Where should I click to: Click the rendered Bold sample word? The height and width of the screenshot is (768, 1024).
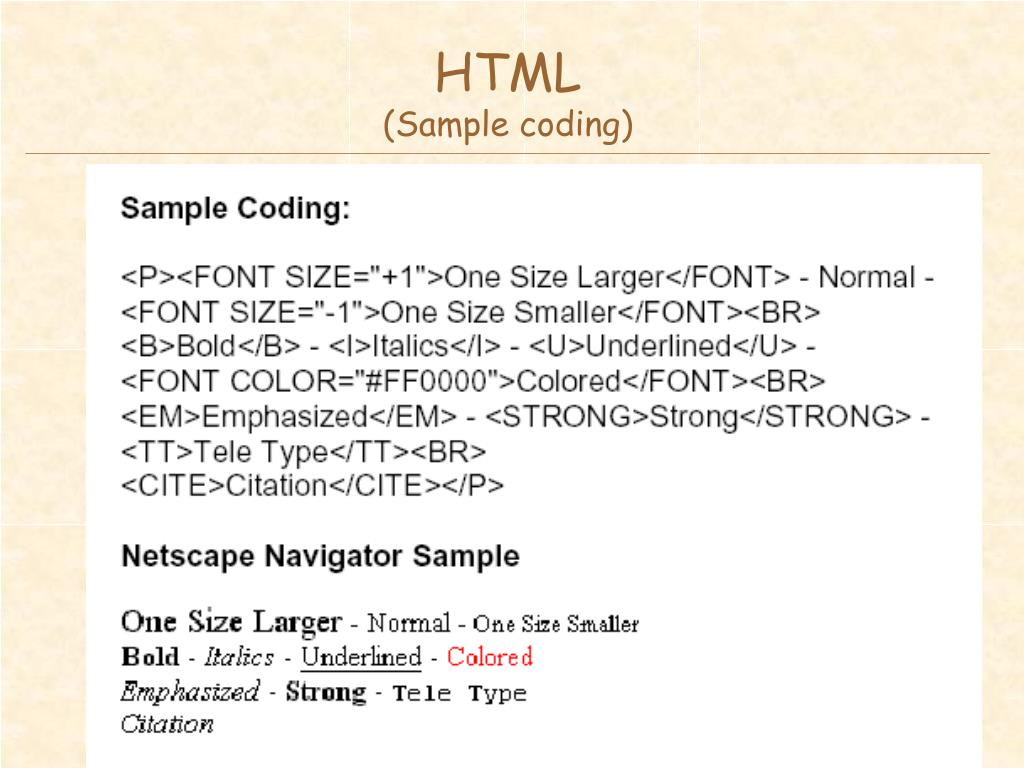pos(150,657)
